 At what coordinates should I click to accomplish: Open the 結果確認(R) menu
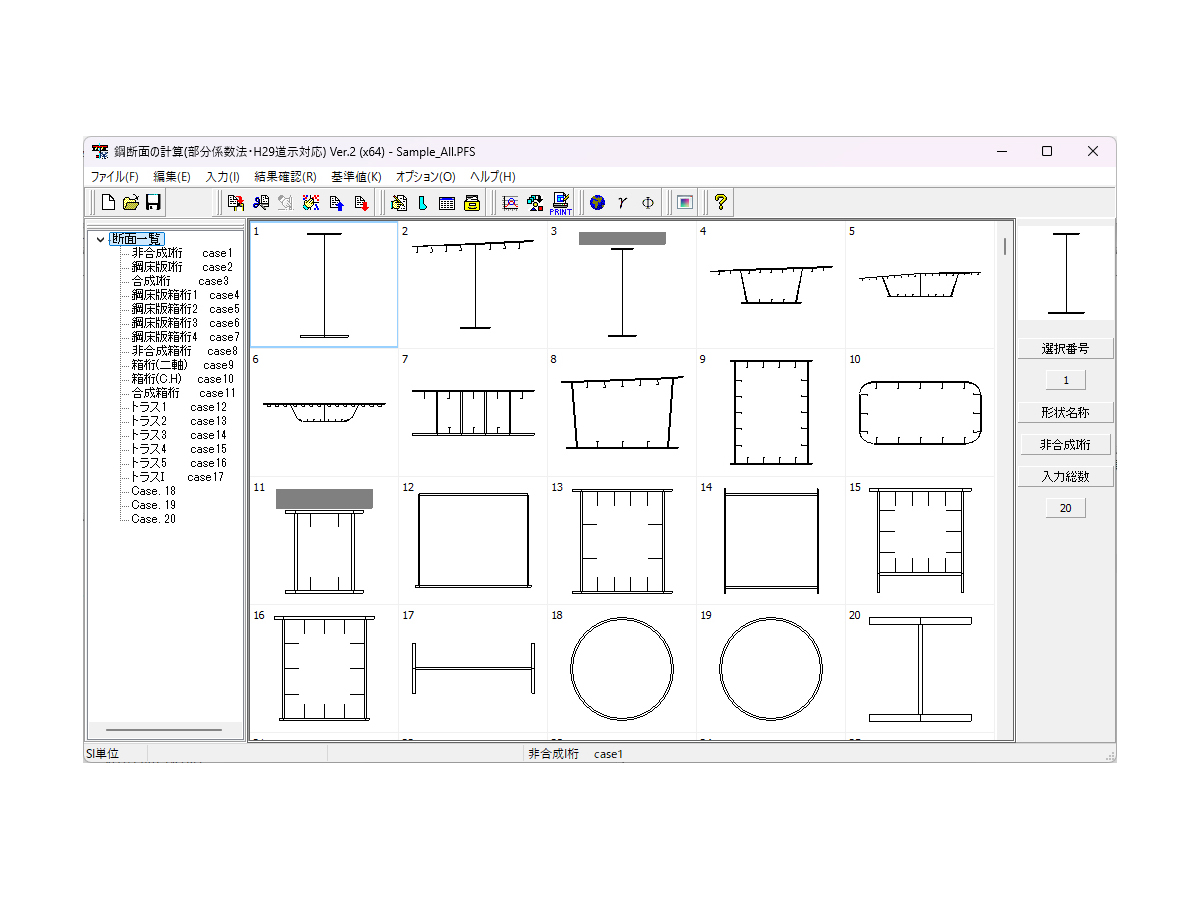(x=285, y=177)
